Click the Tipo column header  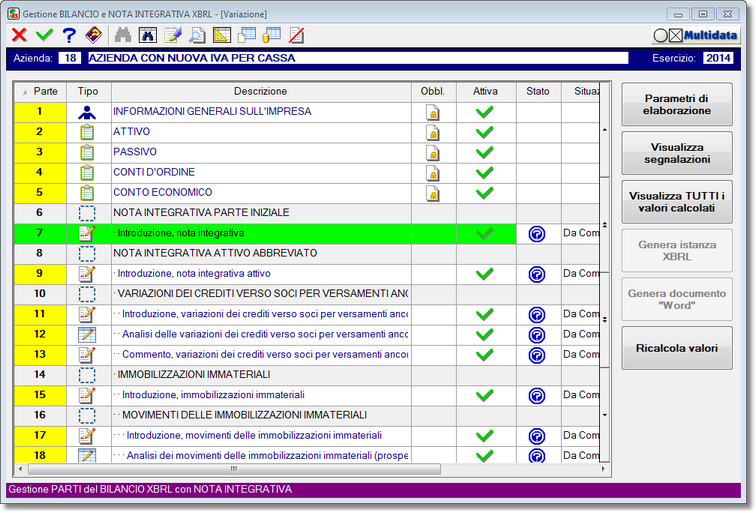88,92
